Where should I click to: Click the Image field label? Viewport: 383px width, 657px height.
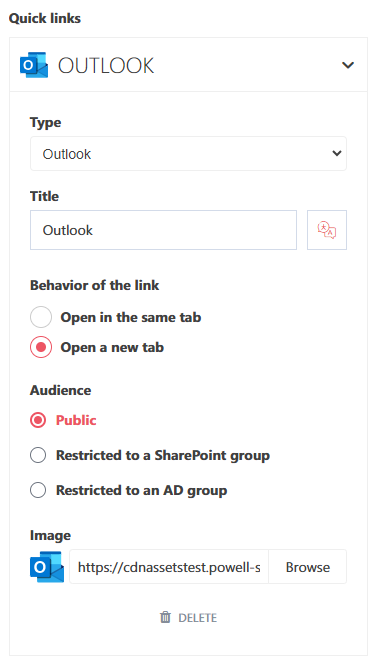(x=50, y=535)
